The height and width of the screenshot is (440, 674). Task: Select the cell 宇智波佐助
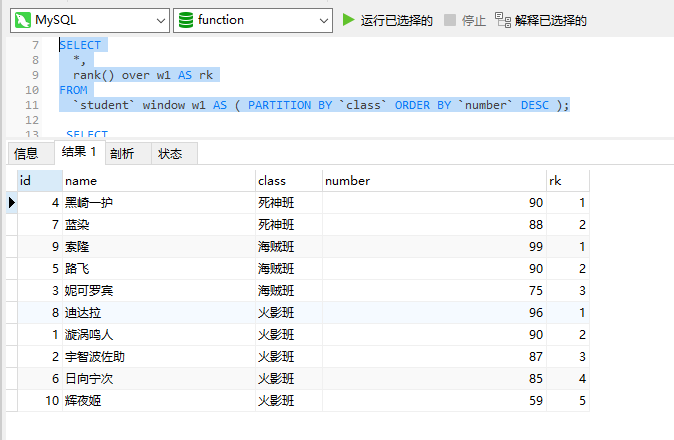159,357
